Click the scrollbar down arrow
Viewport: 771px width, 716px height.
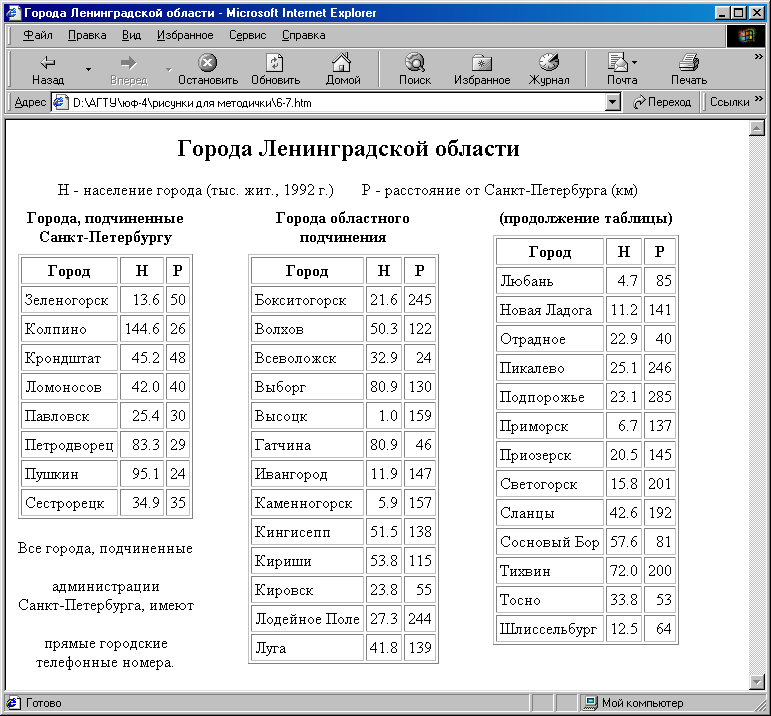click(x=756, y=682)
